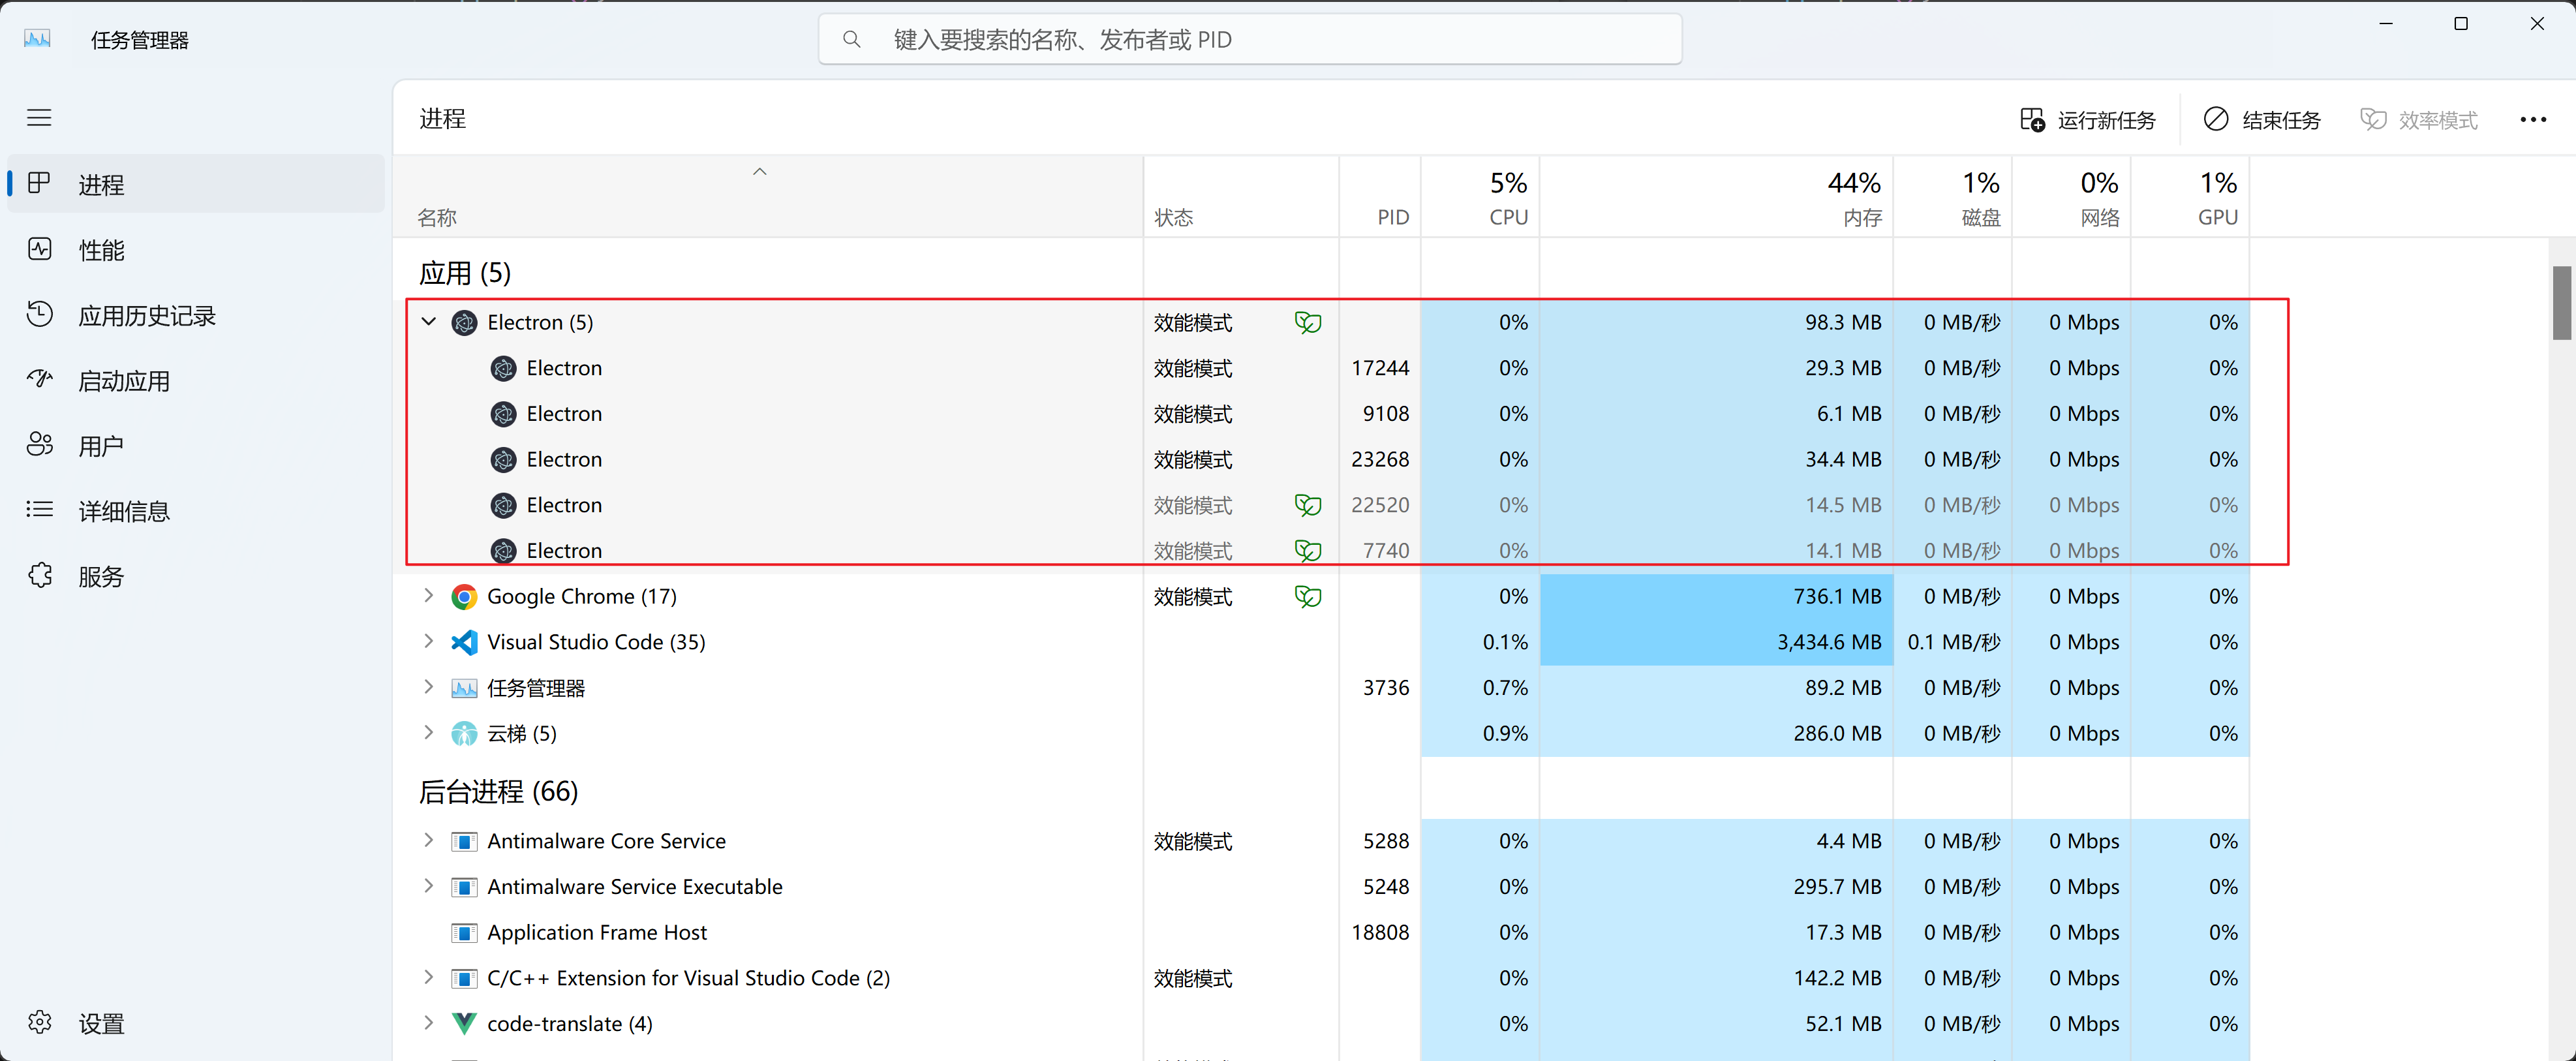Expand Antimalware Core Service row
The width and height of the screenshot is (2576, 1061).
pos(429,840)
